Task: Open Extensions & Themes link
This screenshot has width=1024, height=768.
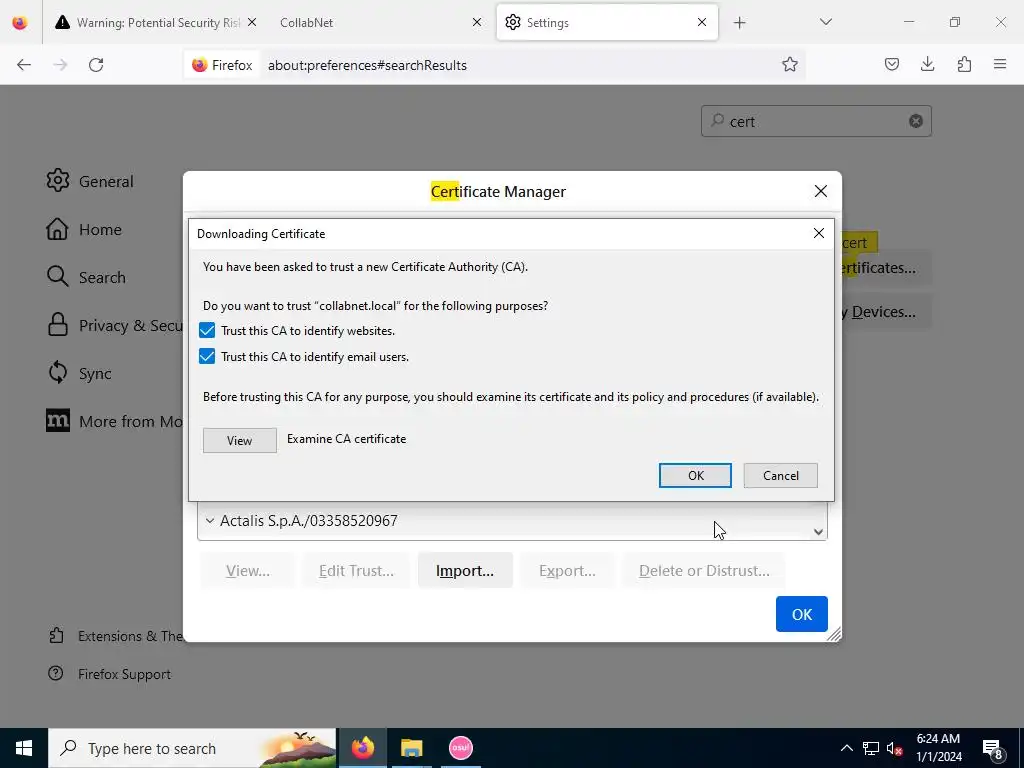Action: [116, 635]
